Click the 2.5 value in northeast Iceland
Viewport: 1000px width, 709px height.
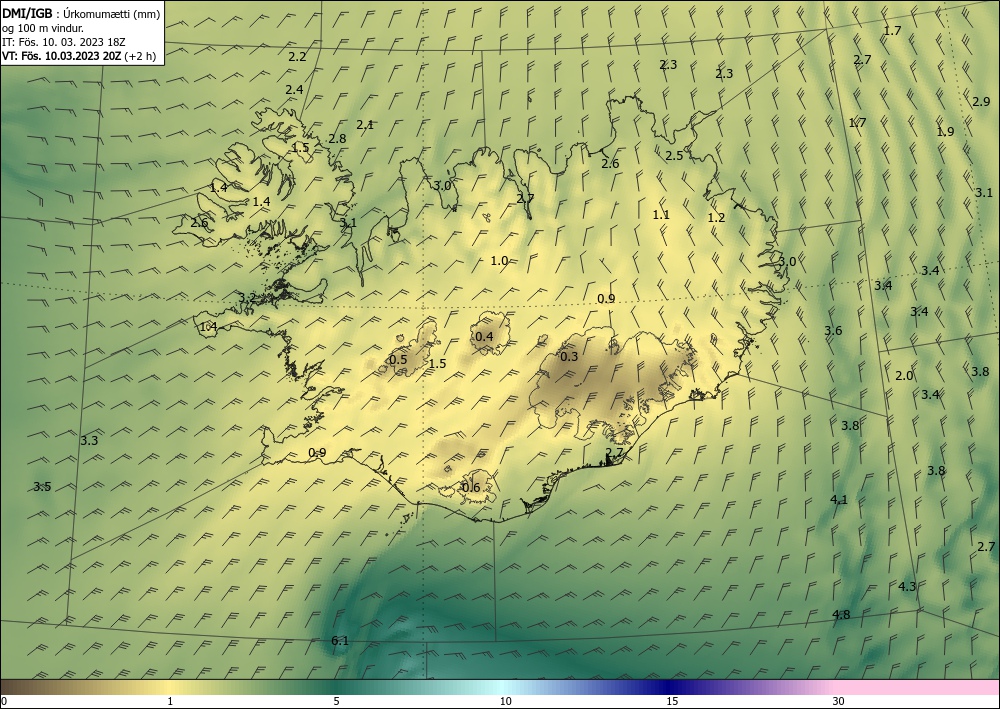tap(674, 156)
